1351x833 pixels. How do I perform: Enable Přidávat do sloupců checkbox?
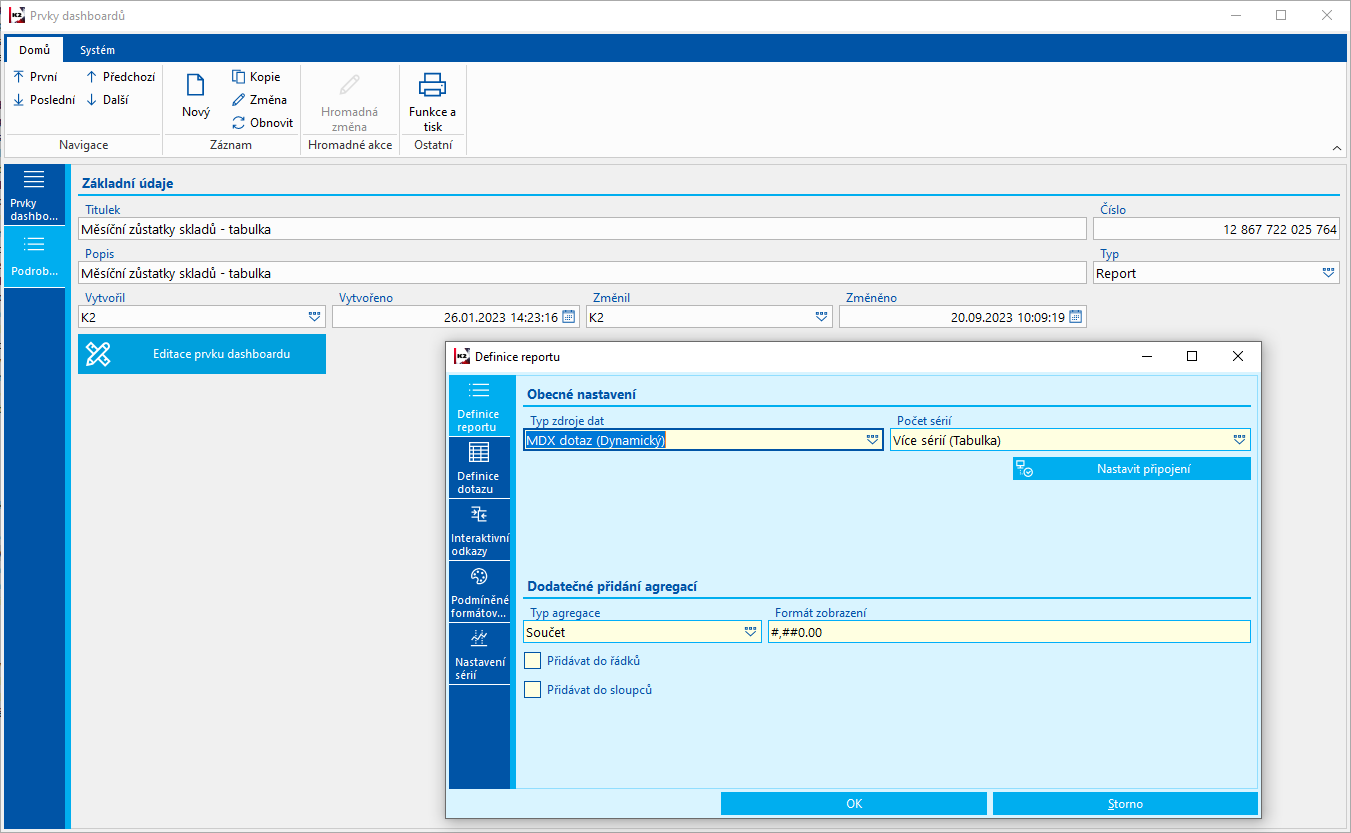532,690
